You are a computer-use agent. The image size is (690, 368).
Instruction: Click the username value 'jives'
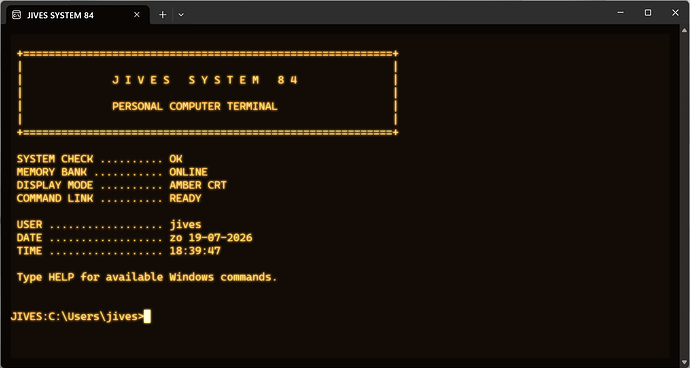185,225
